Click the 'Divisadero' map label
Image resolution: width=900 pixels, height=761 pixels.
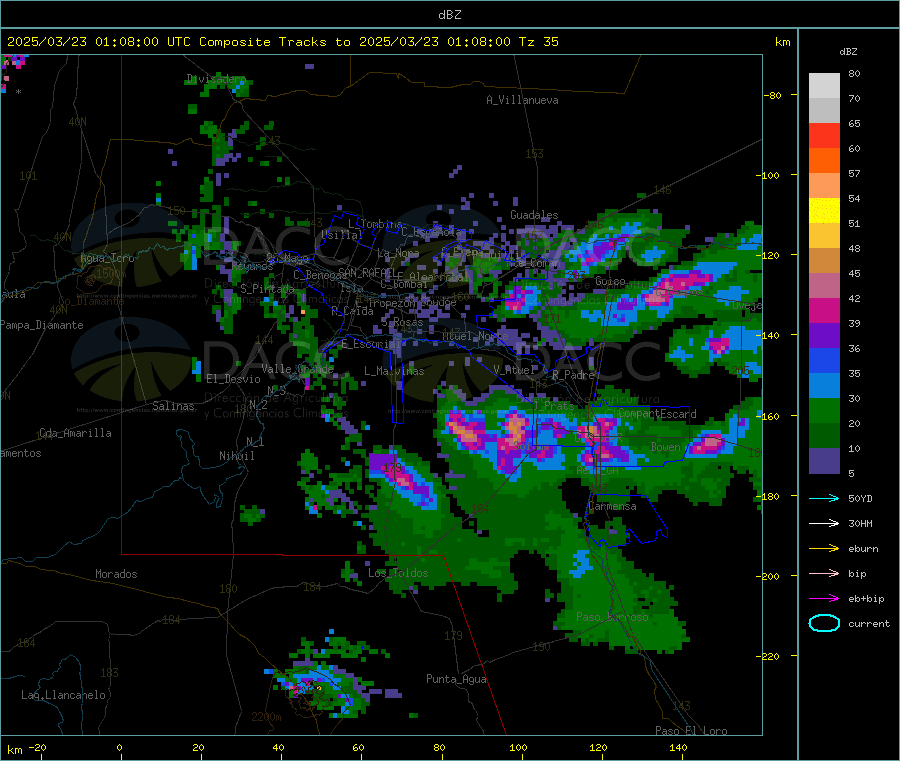coord(216,79)
